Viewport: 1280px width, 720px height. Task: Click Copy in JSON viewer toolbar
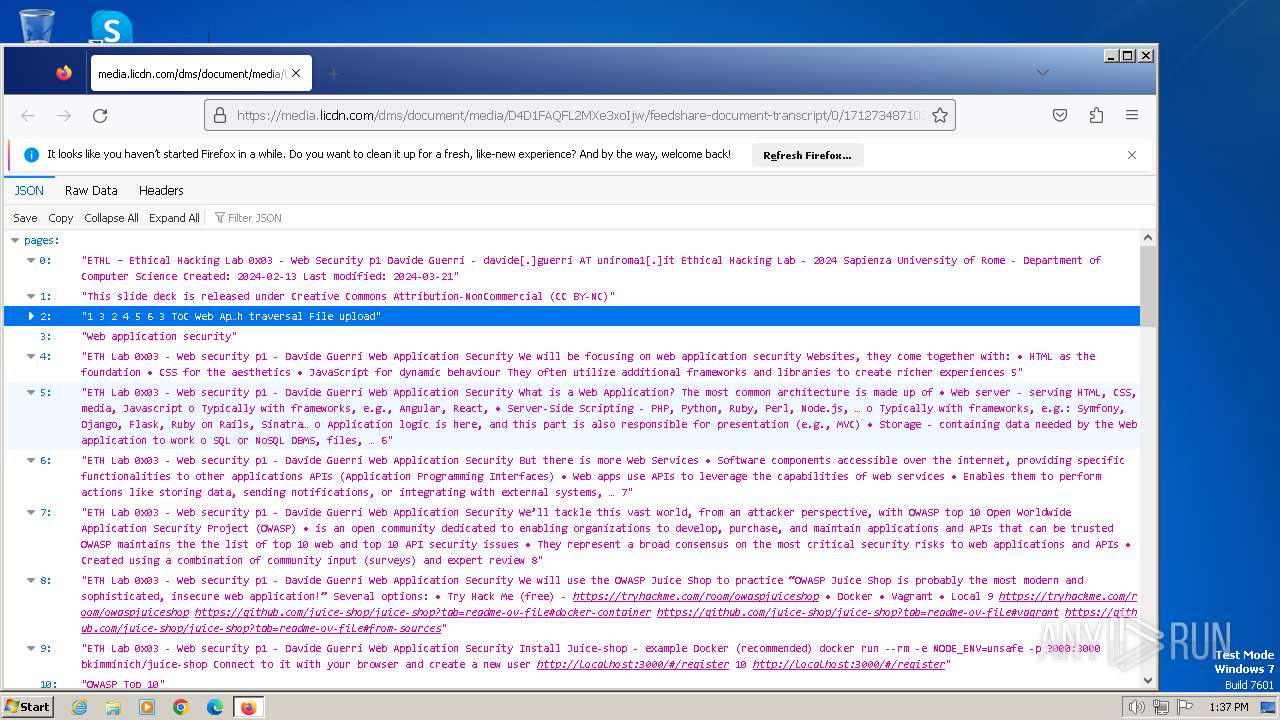[61, 218]
